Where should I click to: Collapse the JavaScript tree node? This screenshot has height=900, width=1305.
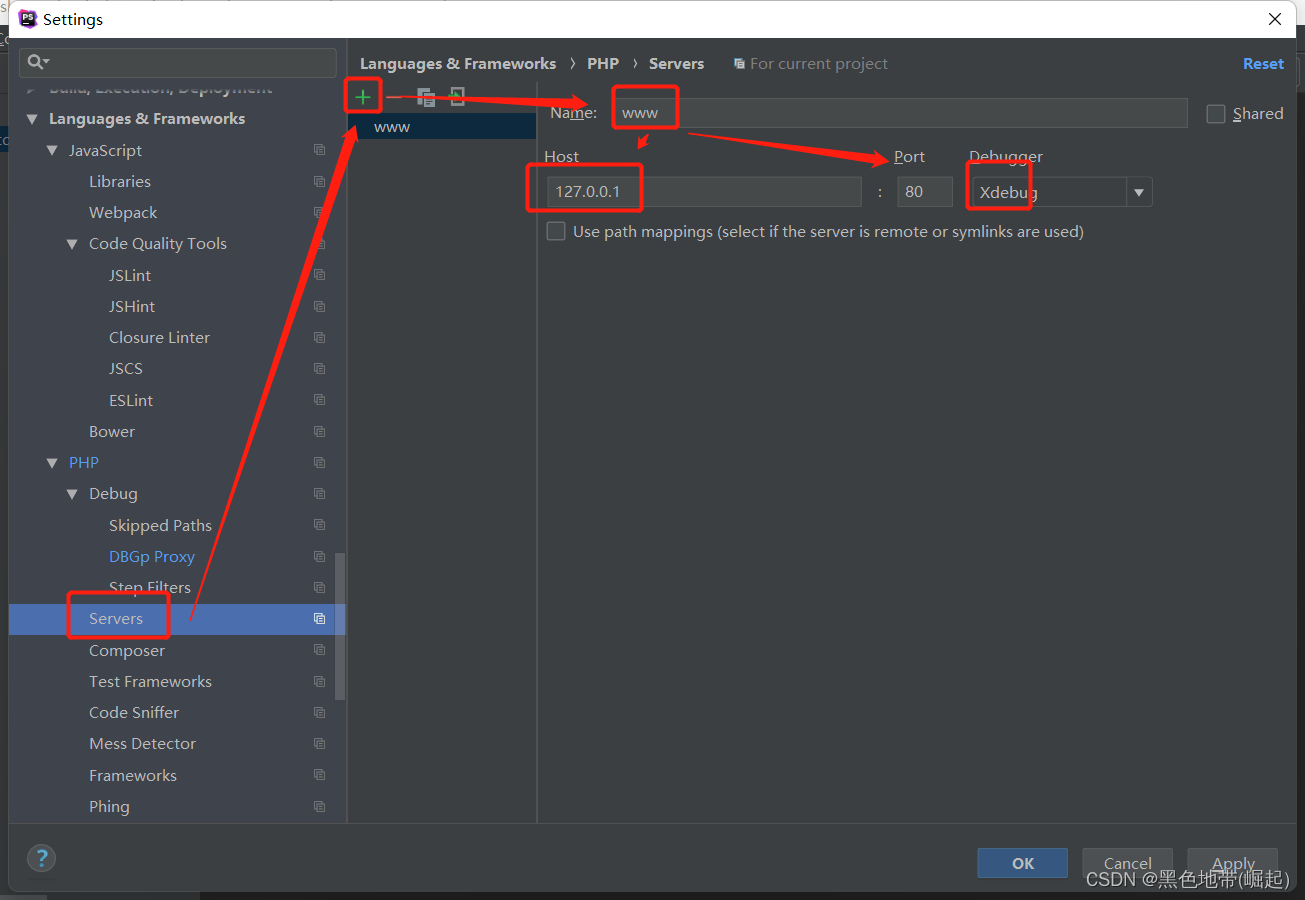coord(52,151)
